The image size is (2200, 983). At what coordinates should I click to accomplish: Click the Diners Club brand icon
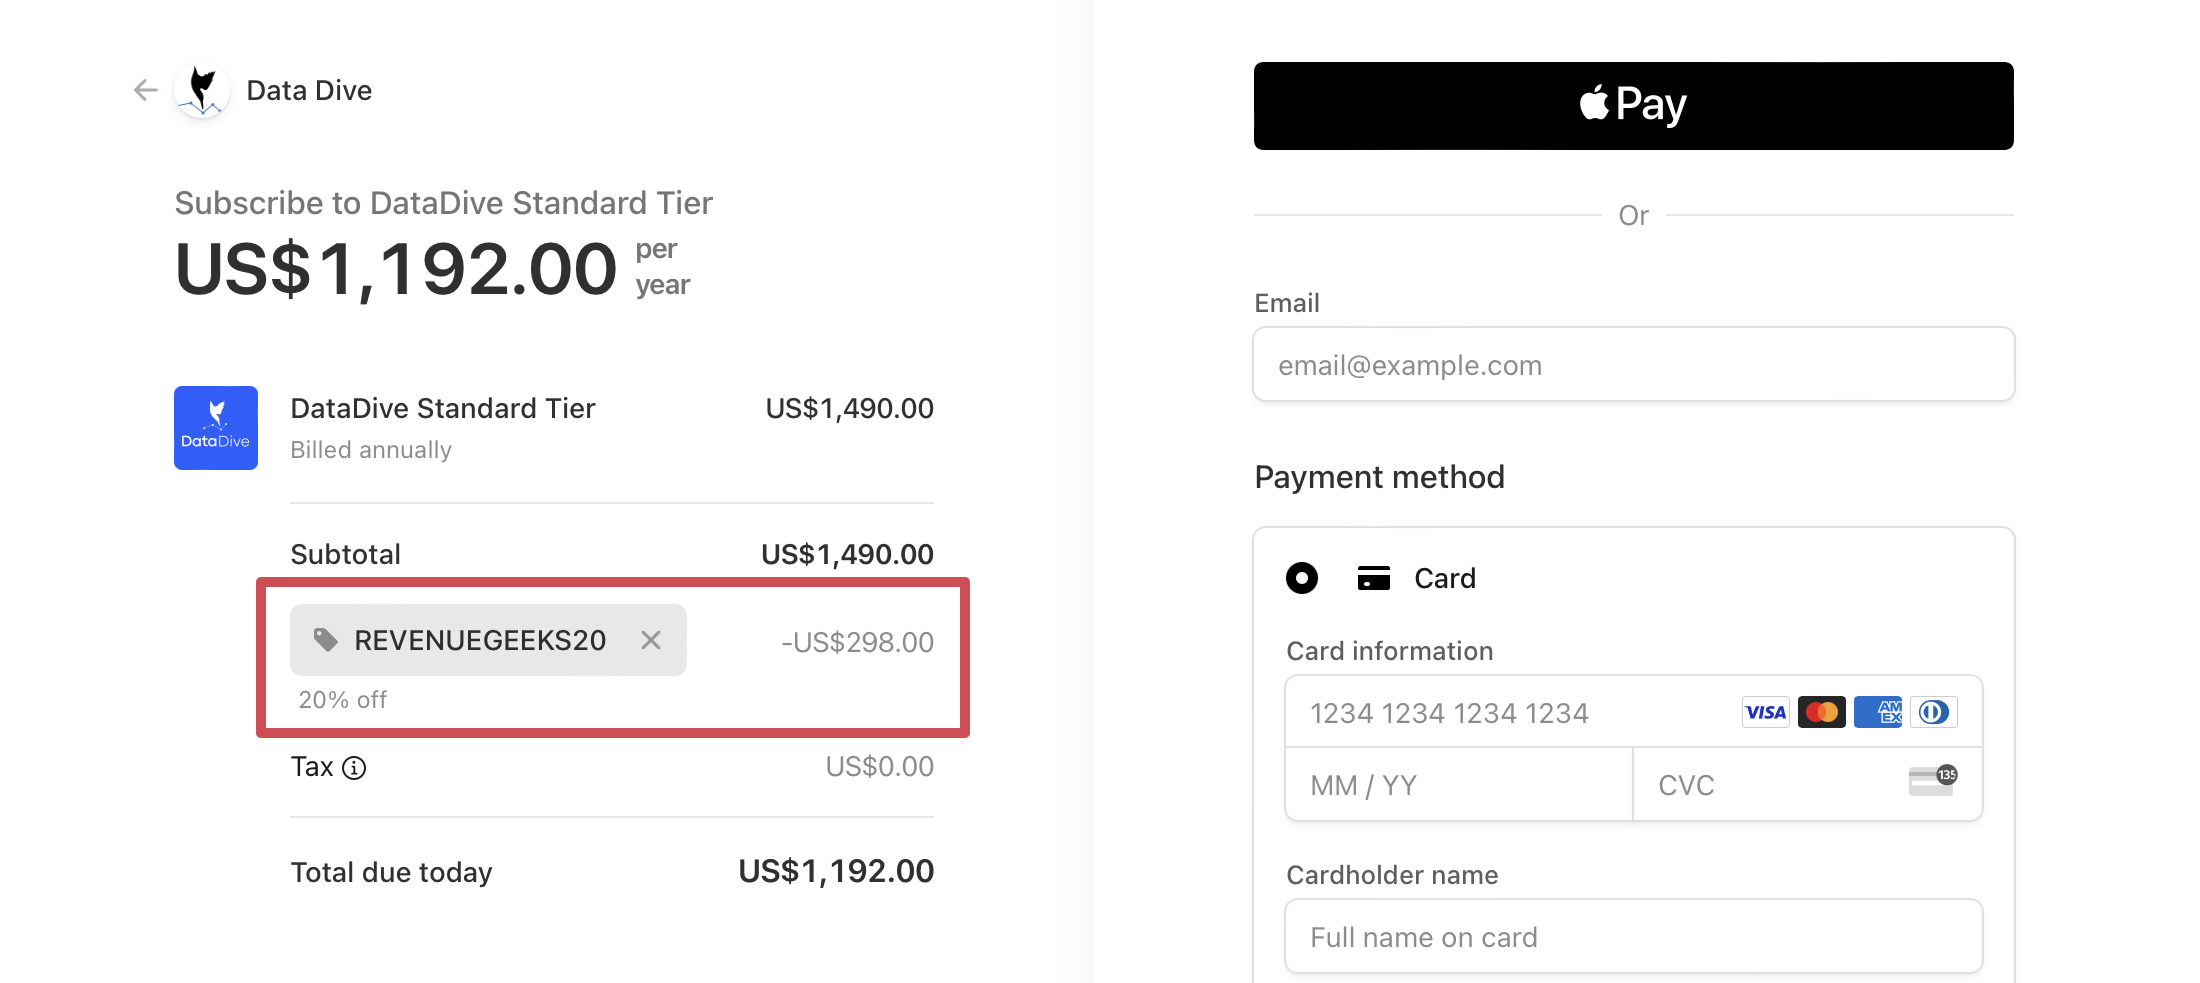(1934, 712)
